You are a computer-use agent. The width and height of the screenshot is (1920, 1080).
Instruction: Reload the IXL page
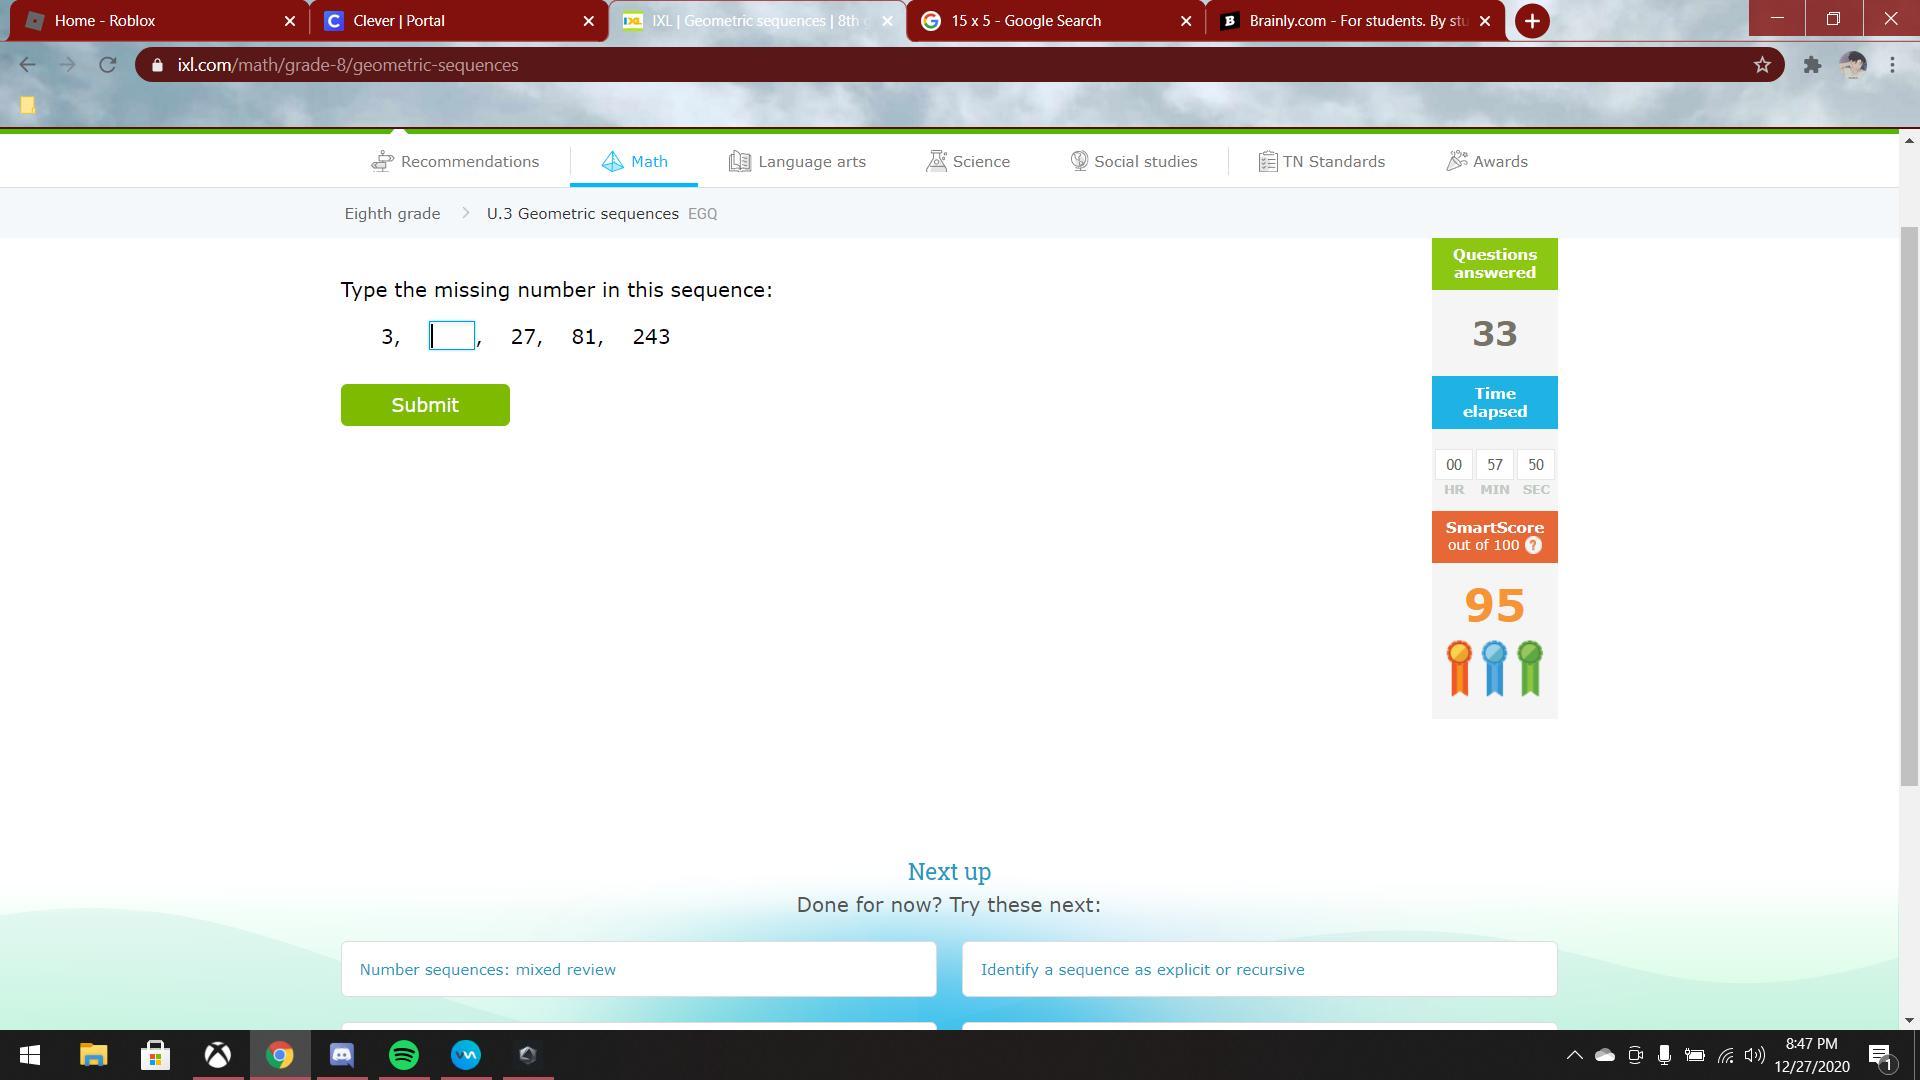[x=107, y=65]
